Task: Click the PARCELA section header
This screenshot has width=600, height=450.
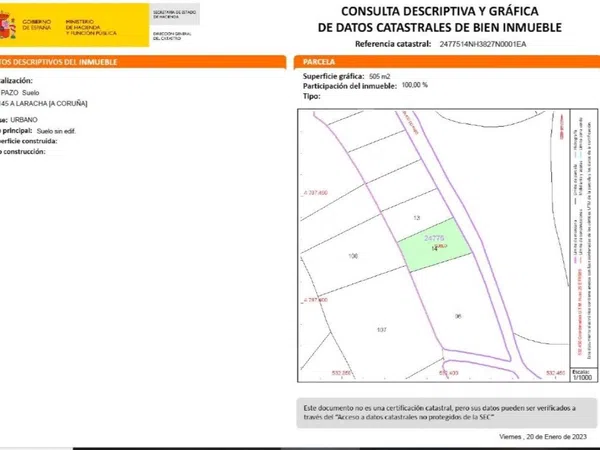Action: point(322,62)
